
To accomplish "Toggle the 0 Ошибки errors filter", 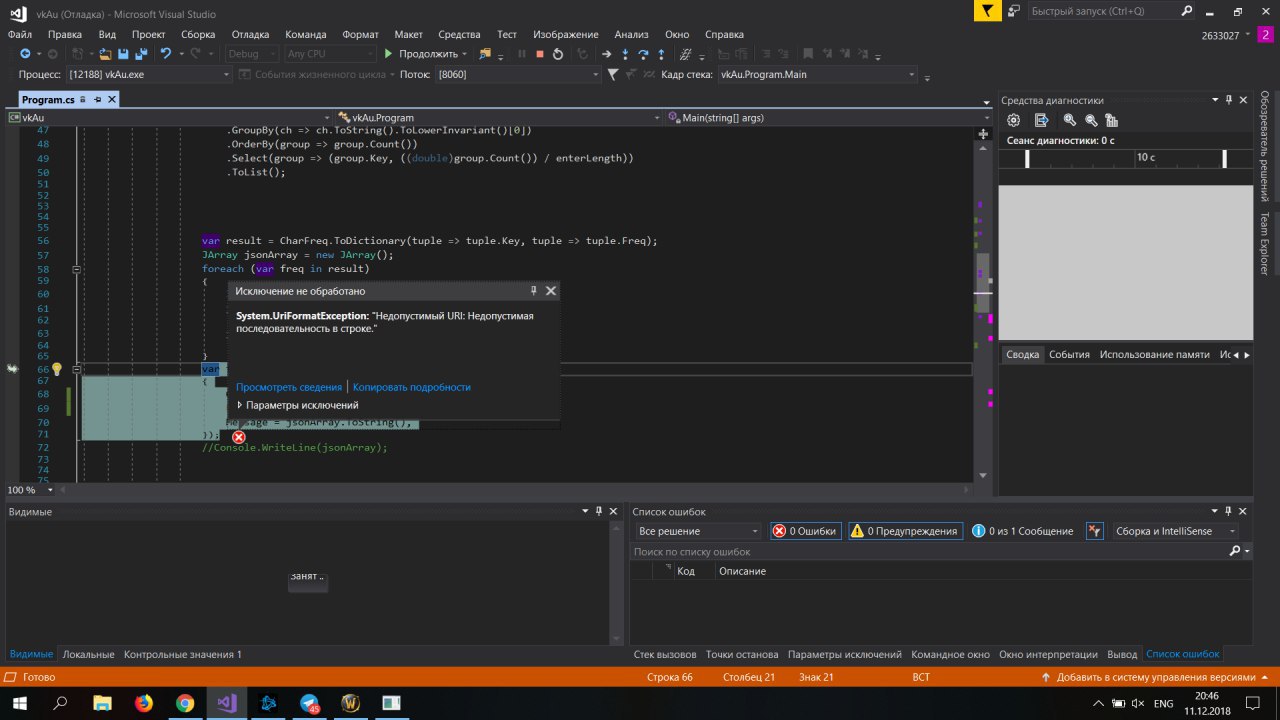I will pos(805,531).
